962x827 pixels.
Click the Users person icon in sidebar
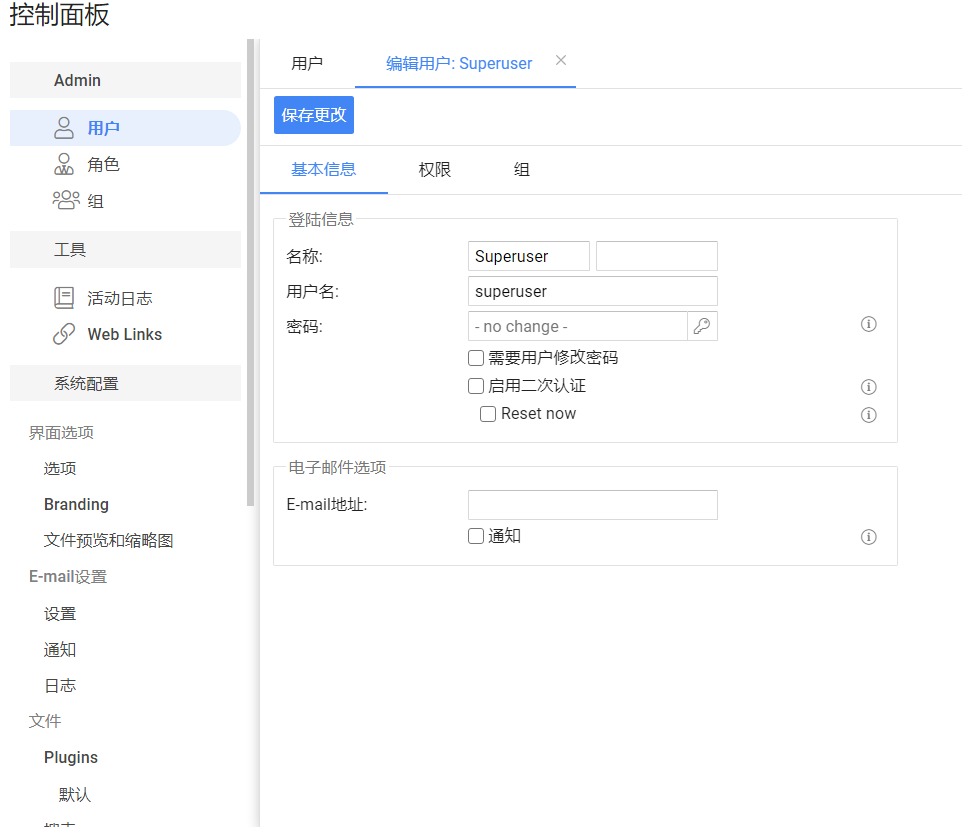[x=64, y=128]
